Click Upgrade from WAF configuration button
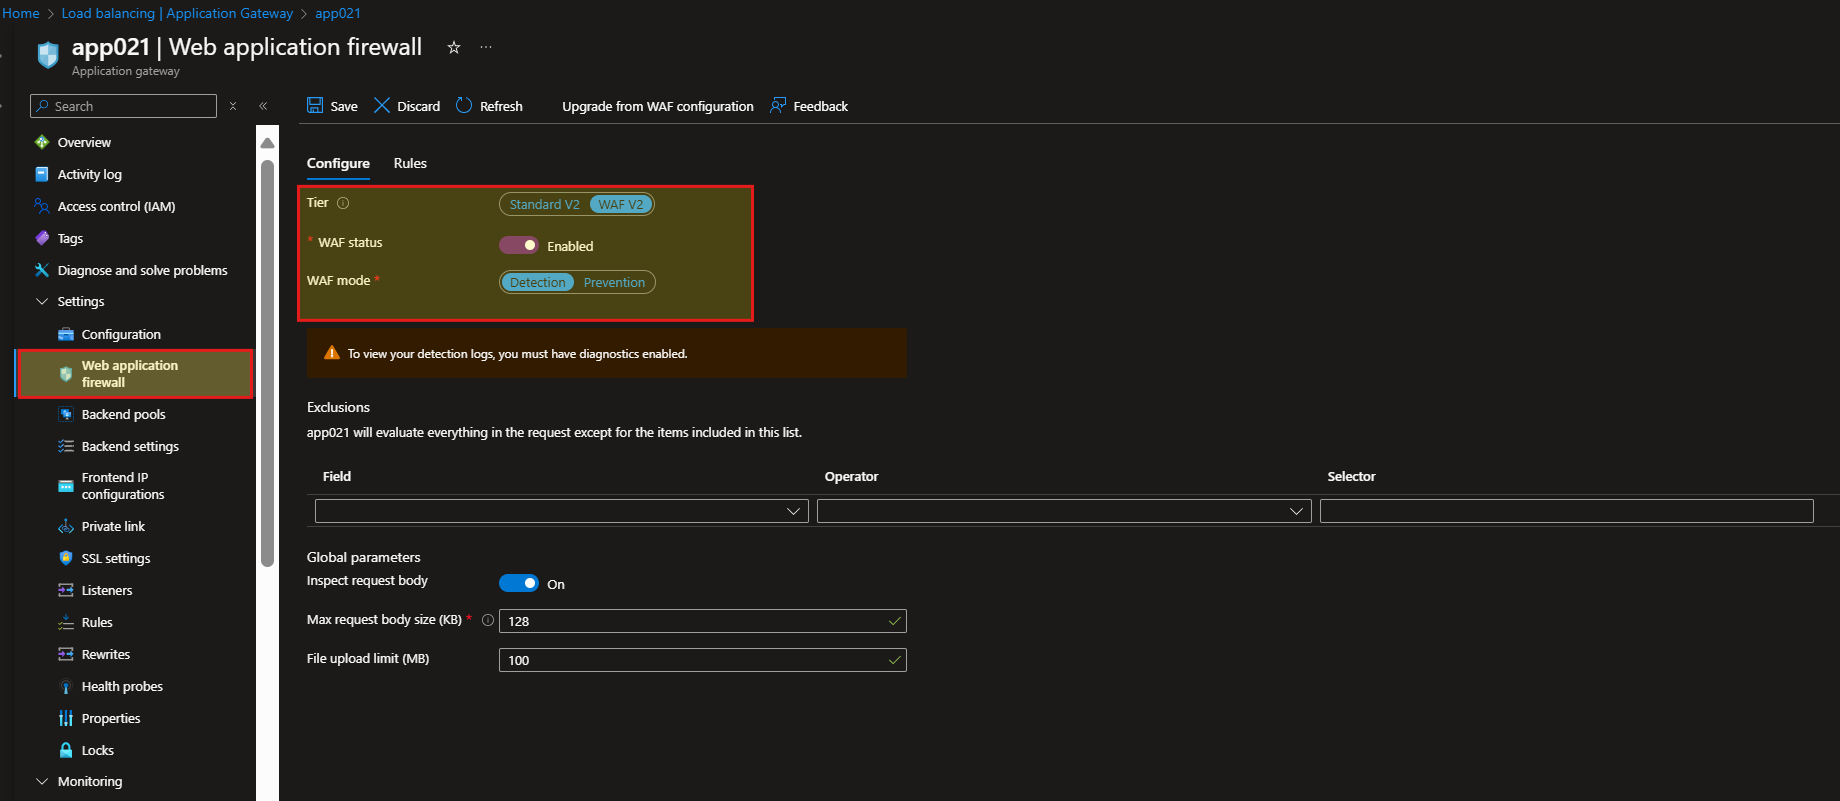1840x801 pixels. 658,106
